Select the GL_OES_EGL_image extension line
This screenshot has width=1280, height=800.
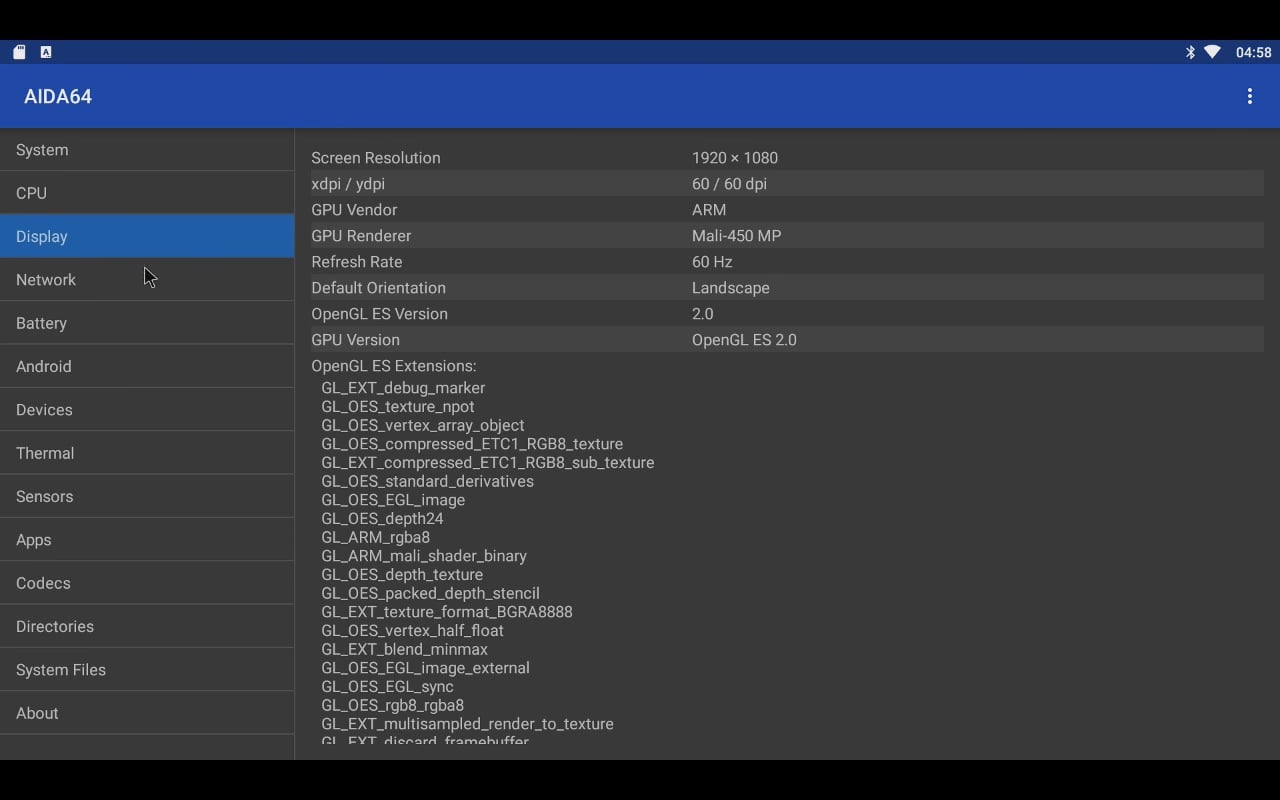[393, 500]
